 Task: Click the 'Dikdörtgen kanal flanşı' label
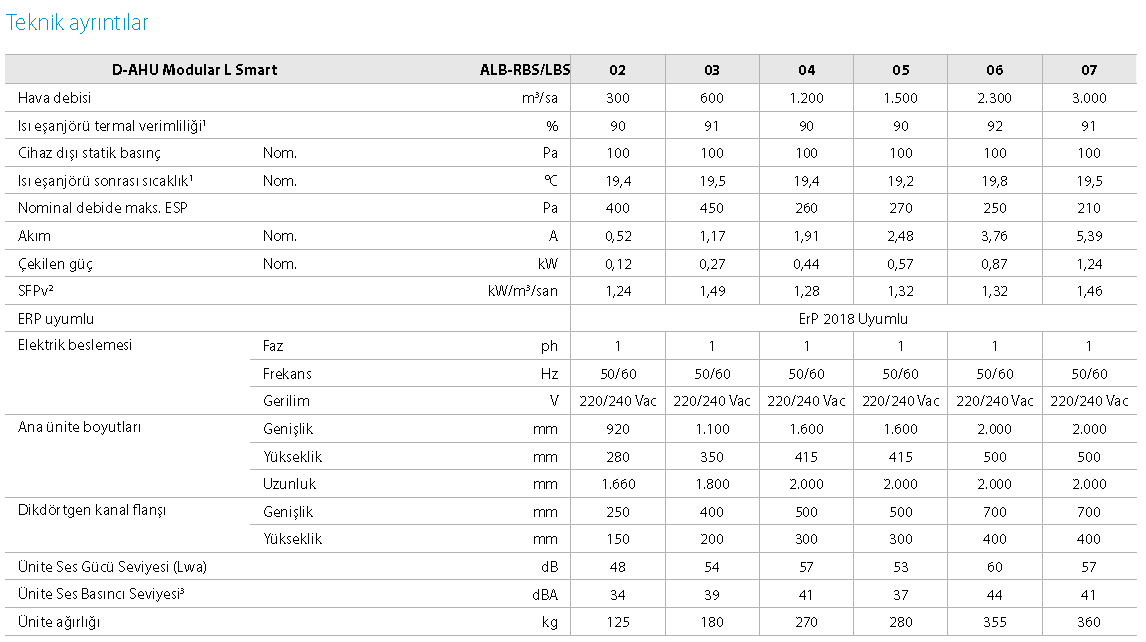click(x=92, y=510)
